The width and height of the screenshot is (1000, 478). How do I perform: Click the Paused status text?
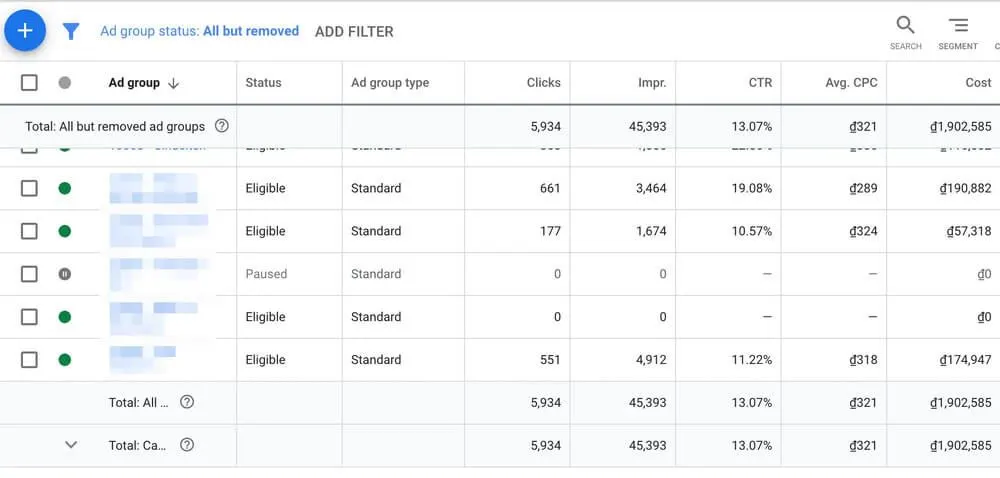point(266,274)
